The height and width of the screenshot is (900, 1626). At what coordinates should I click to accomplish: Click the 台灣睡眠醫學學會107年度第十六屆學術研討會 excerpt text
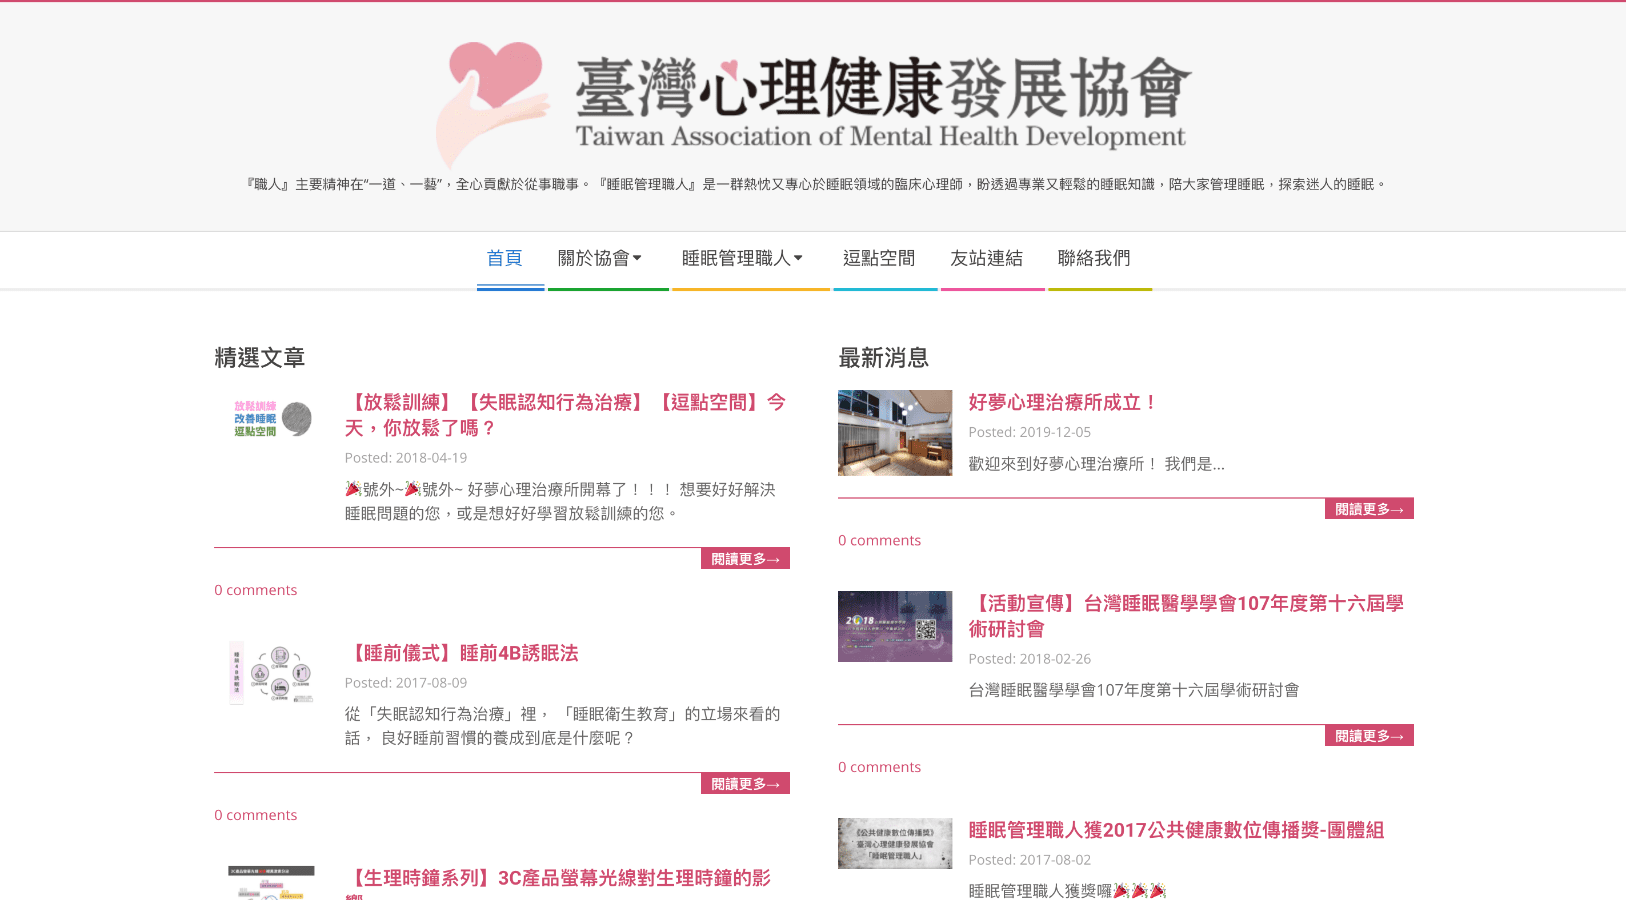click(1134, 690)
